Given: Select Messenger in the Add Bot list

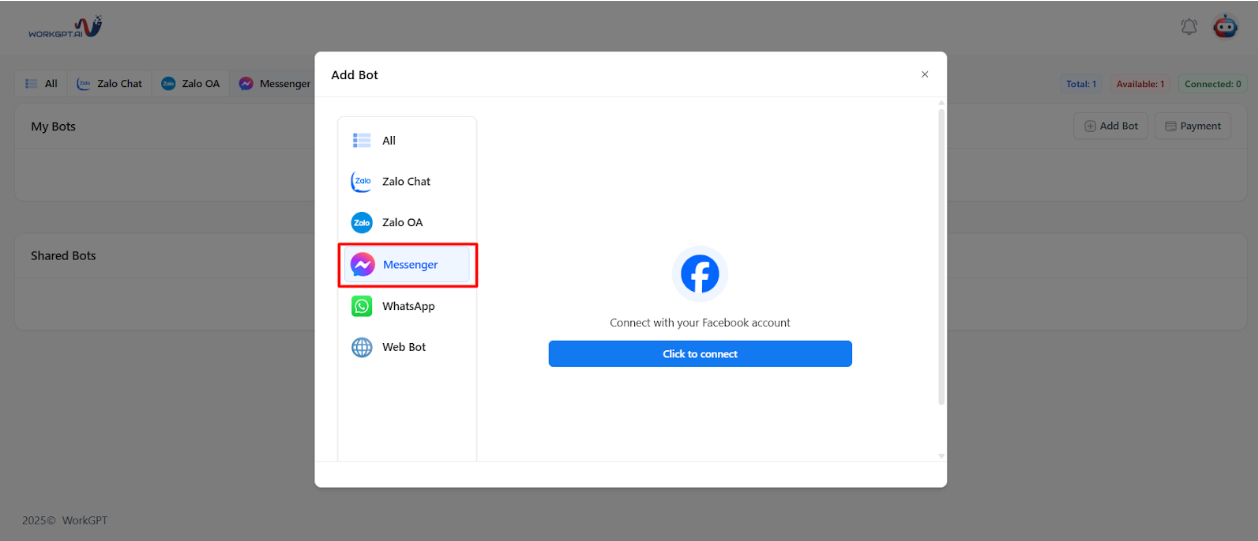Looking at the screenshot, I should pos(407,265).
